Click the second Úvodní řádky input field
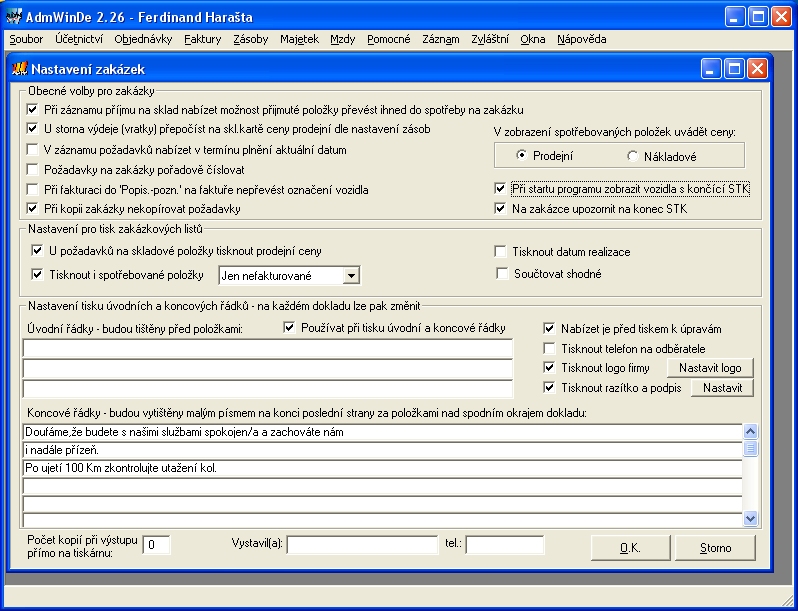This screenshot has height=611, width=798. [x=268, y=368]
